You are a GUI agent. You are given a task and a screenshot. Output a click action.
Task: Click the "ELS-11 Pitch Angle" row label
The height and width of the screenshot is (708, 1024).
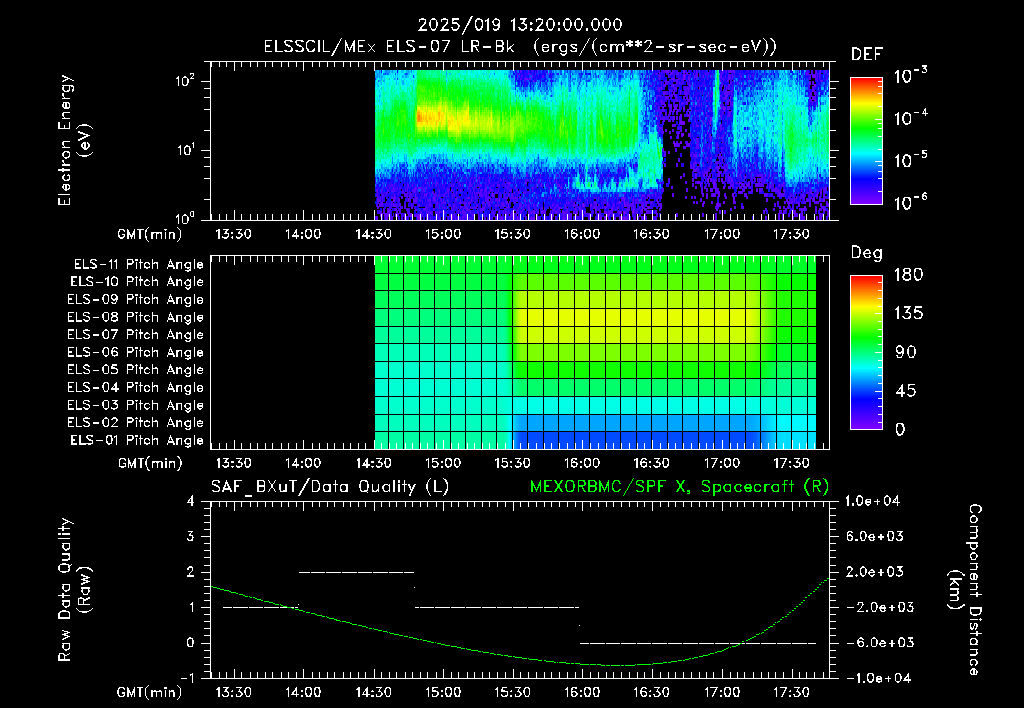(x=138, y=265)
